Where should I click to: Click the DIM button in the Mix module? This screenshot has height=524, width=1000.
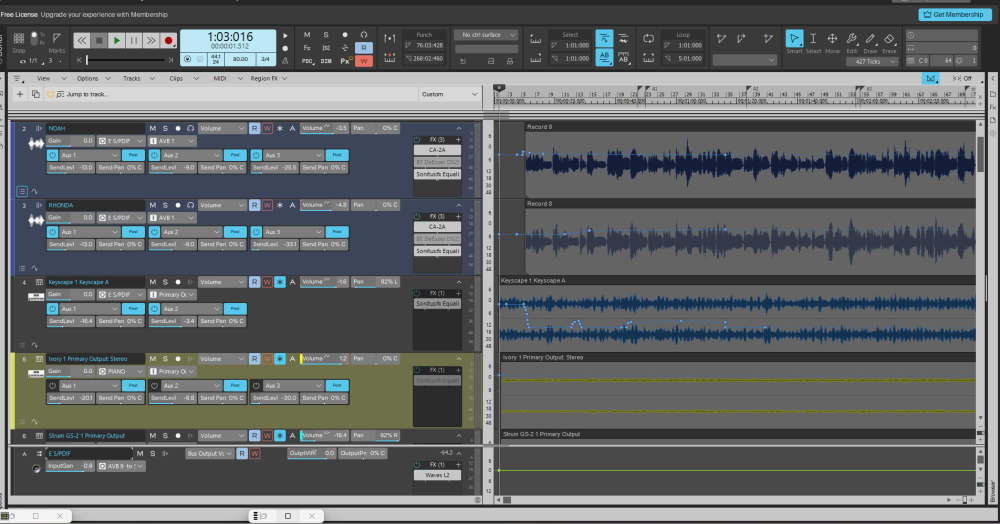click(326, 61)
